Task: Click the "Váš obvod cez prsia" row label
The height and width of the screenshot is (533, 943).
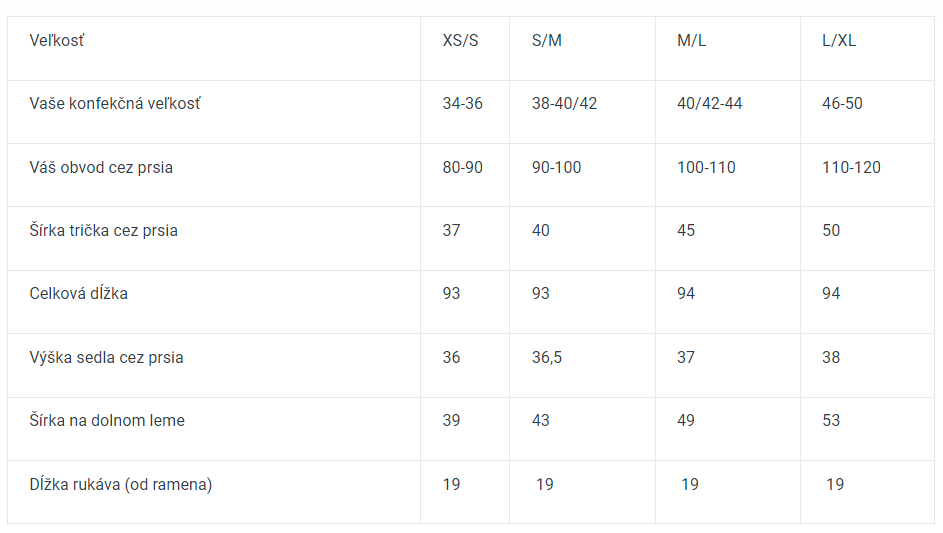Action: [x=101, y=168]
